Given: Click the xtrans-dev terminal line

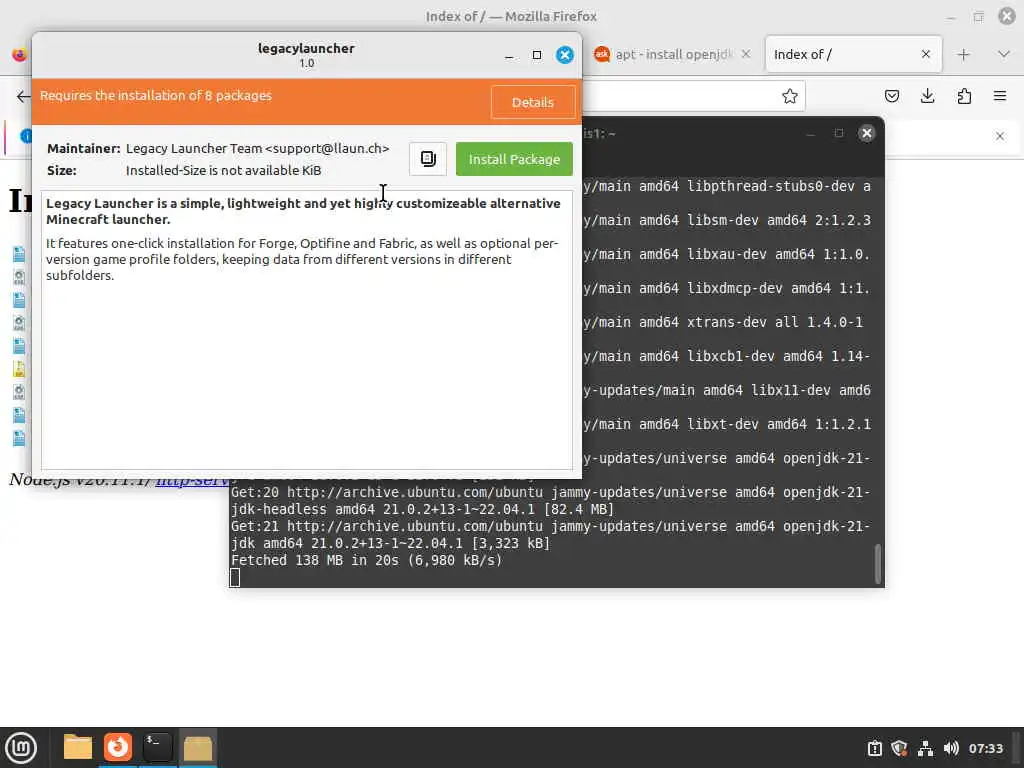Looking at the screenshot, I should 723,322.
